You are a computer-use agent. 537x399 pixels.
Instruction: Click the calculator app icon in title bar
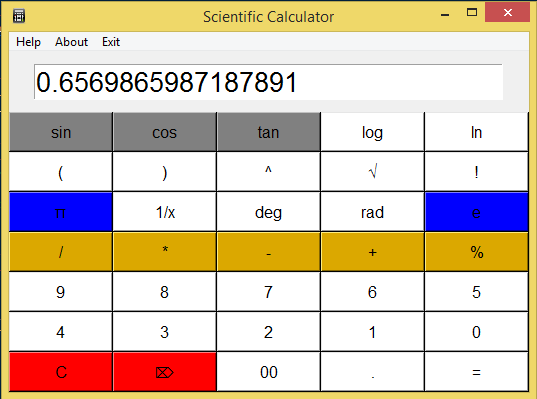(19, 16)
